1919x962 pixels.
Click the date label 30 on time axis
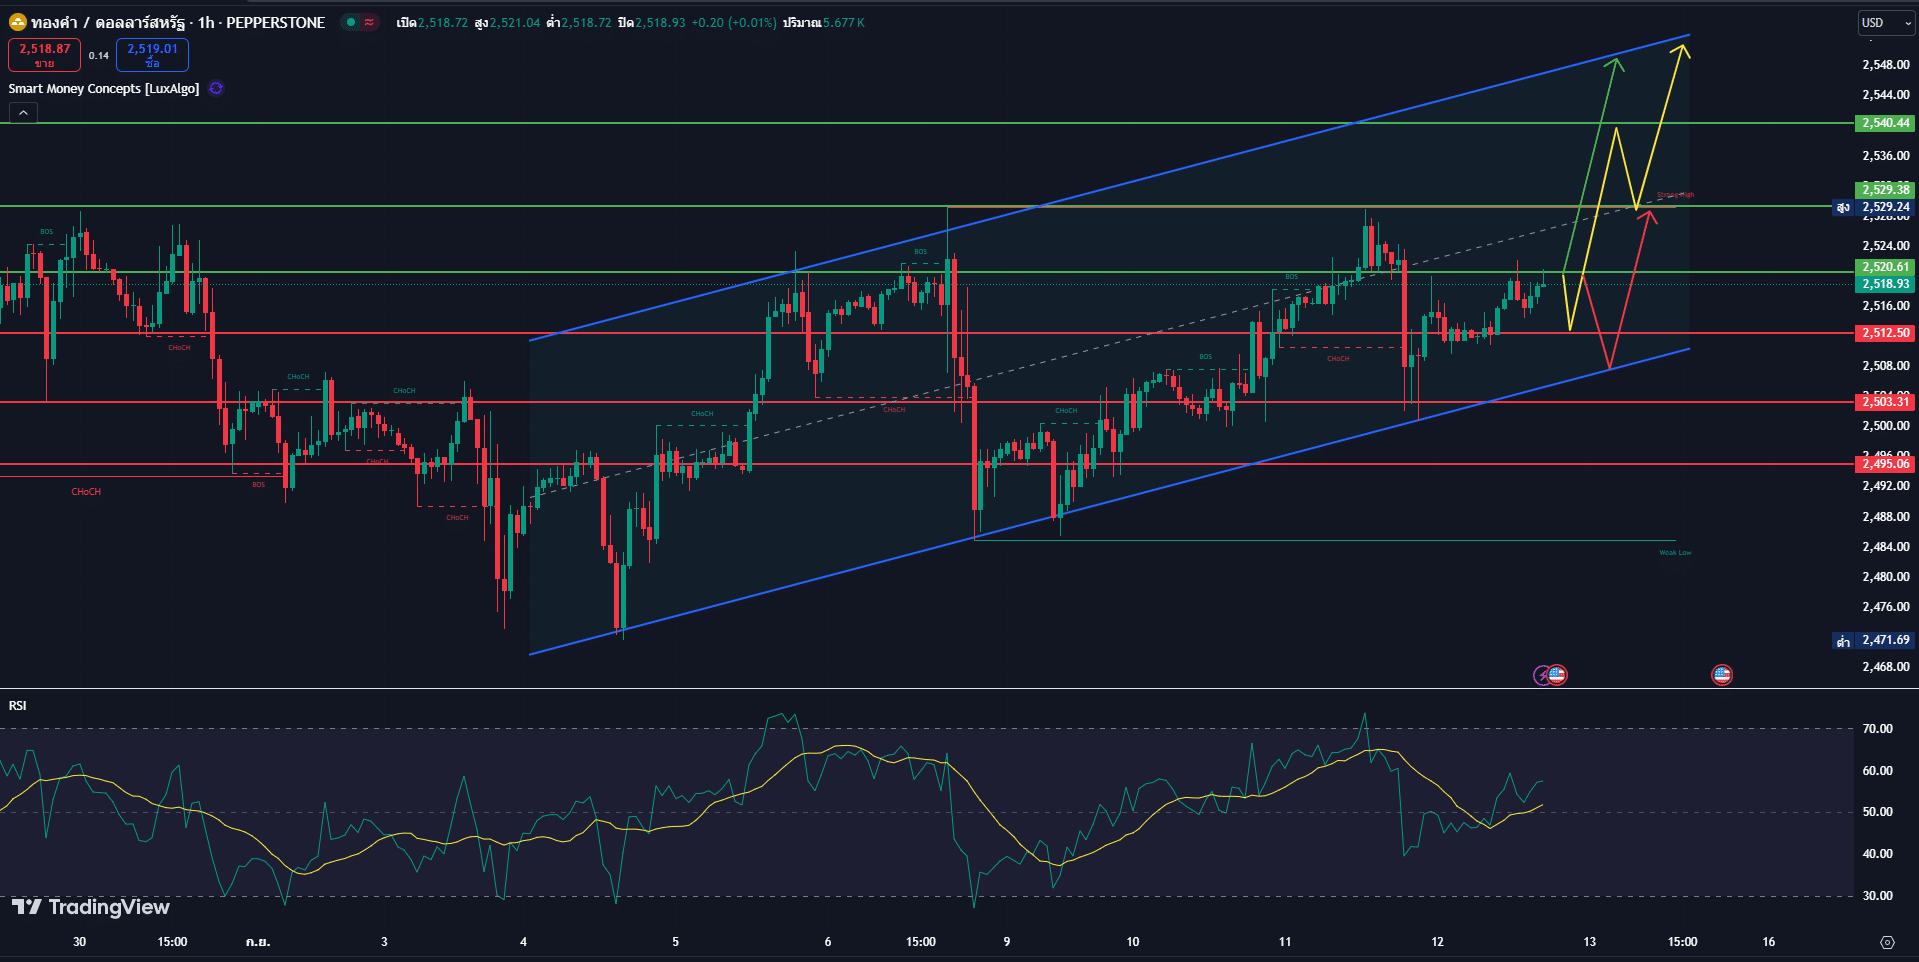(80, 941)
